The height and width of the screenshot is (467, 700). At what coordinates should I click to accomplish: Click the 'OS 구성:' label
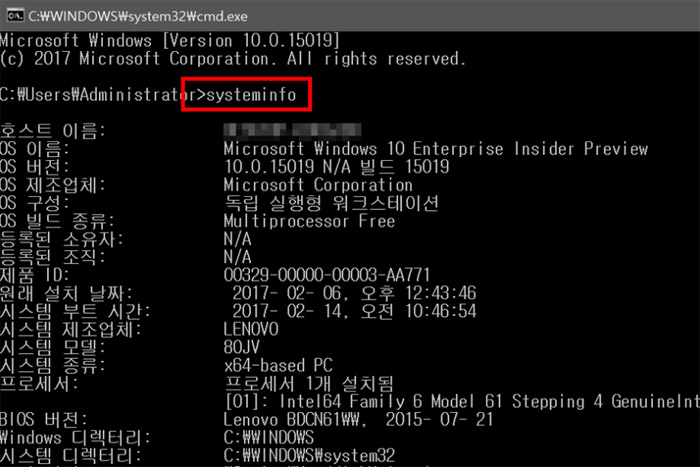(x=35, y=203)
